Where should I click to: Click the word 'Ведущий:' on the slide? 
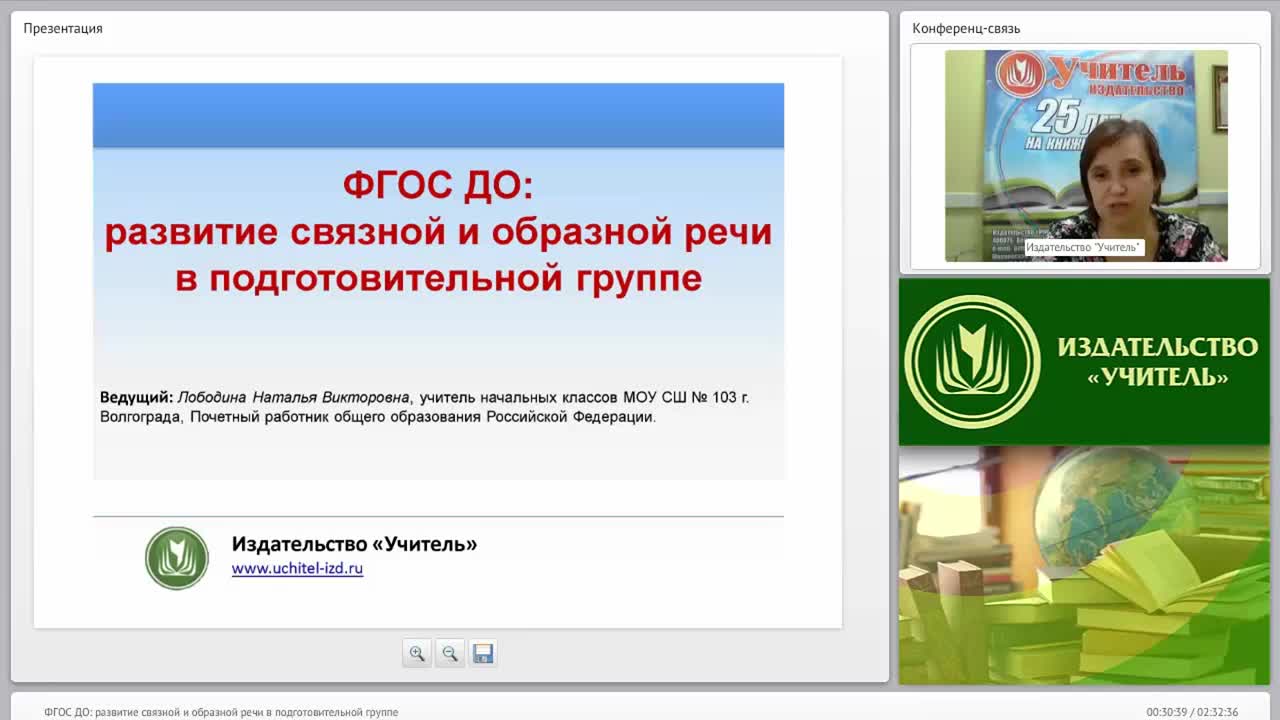[x=136, y=397]
